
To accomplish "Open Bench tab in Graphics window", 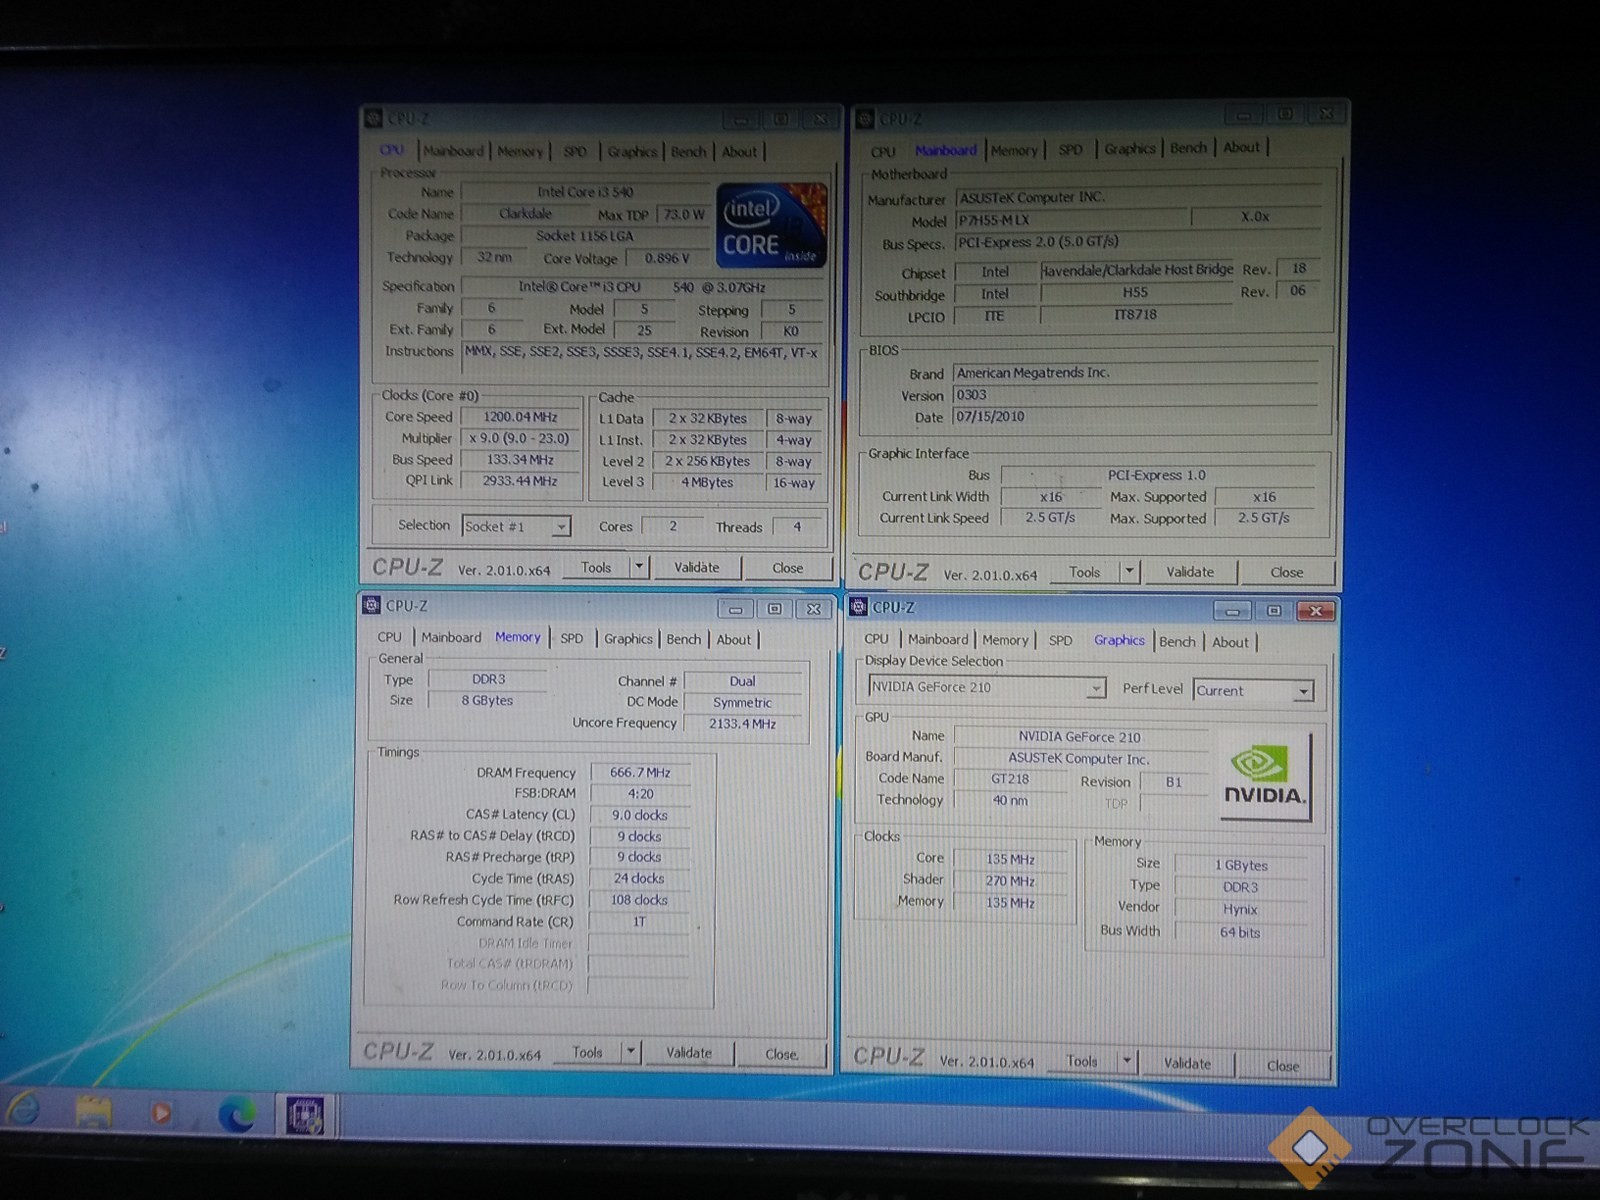I will coord(1177,642).
